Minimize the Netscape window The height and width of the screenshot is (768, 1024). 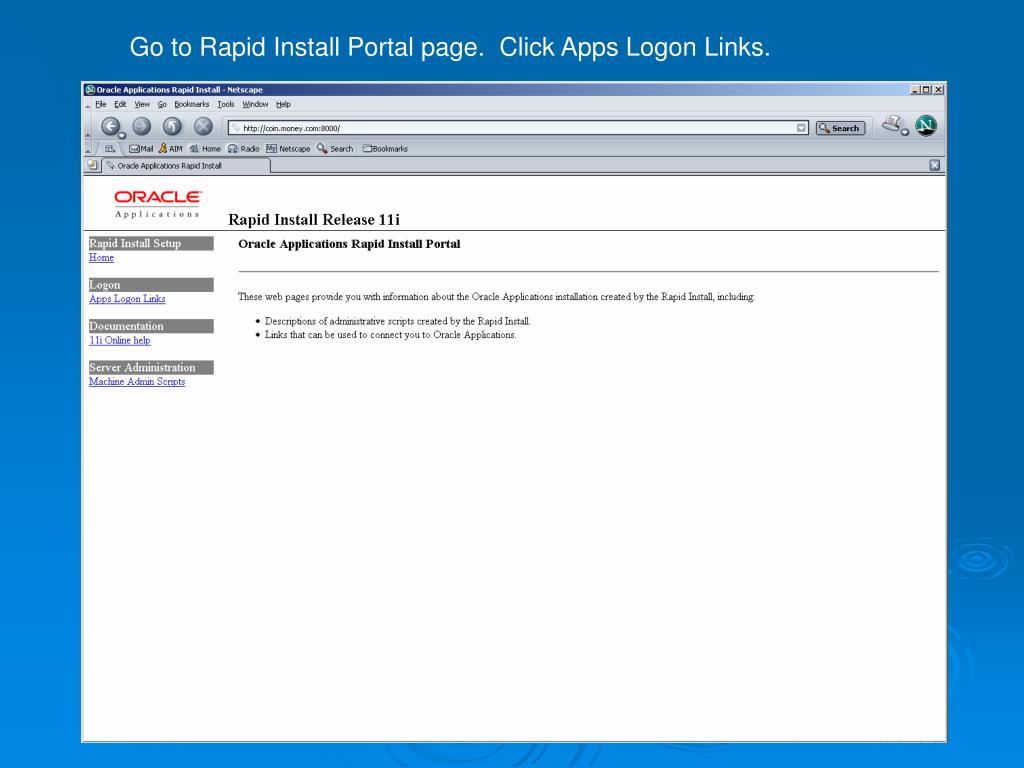915,89
